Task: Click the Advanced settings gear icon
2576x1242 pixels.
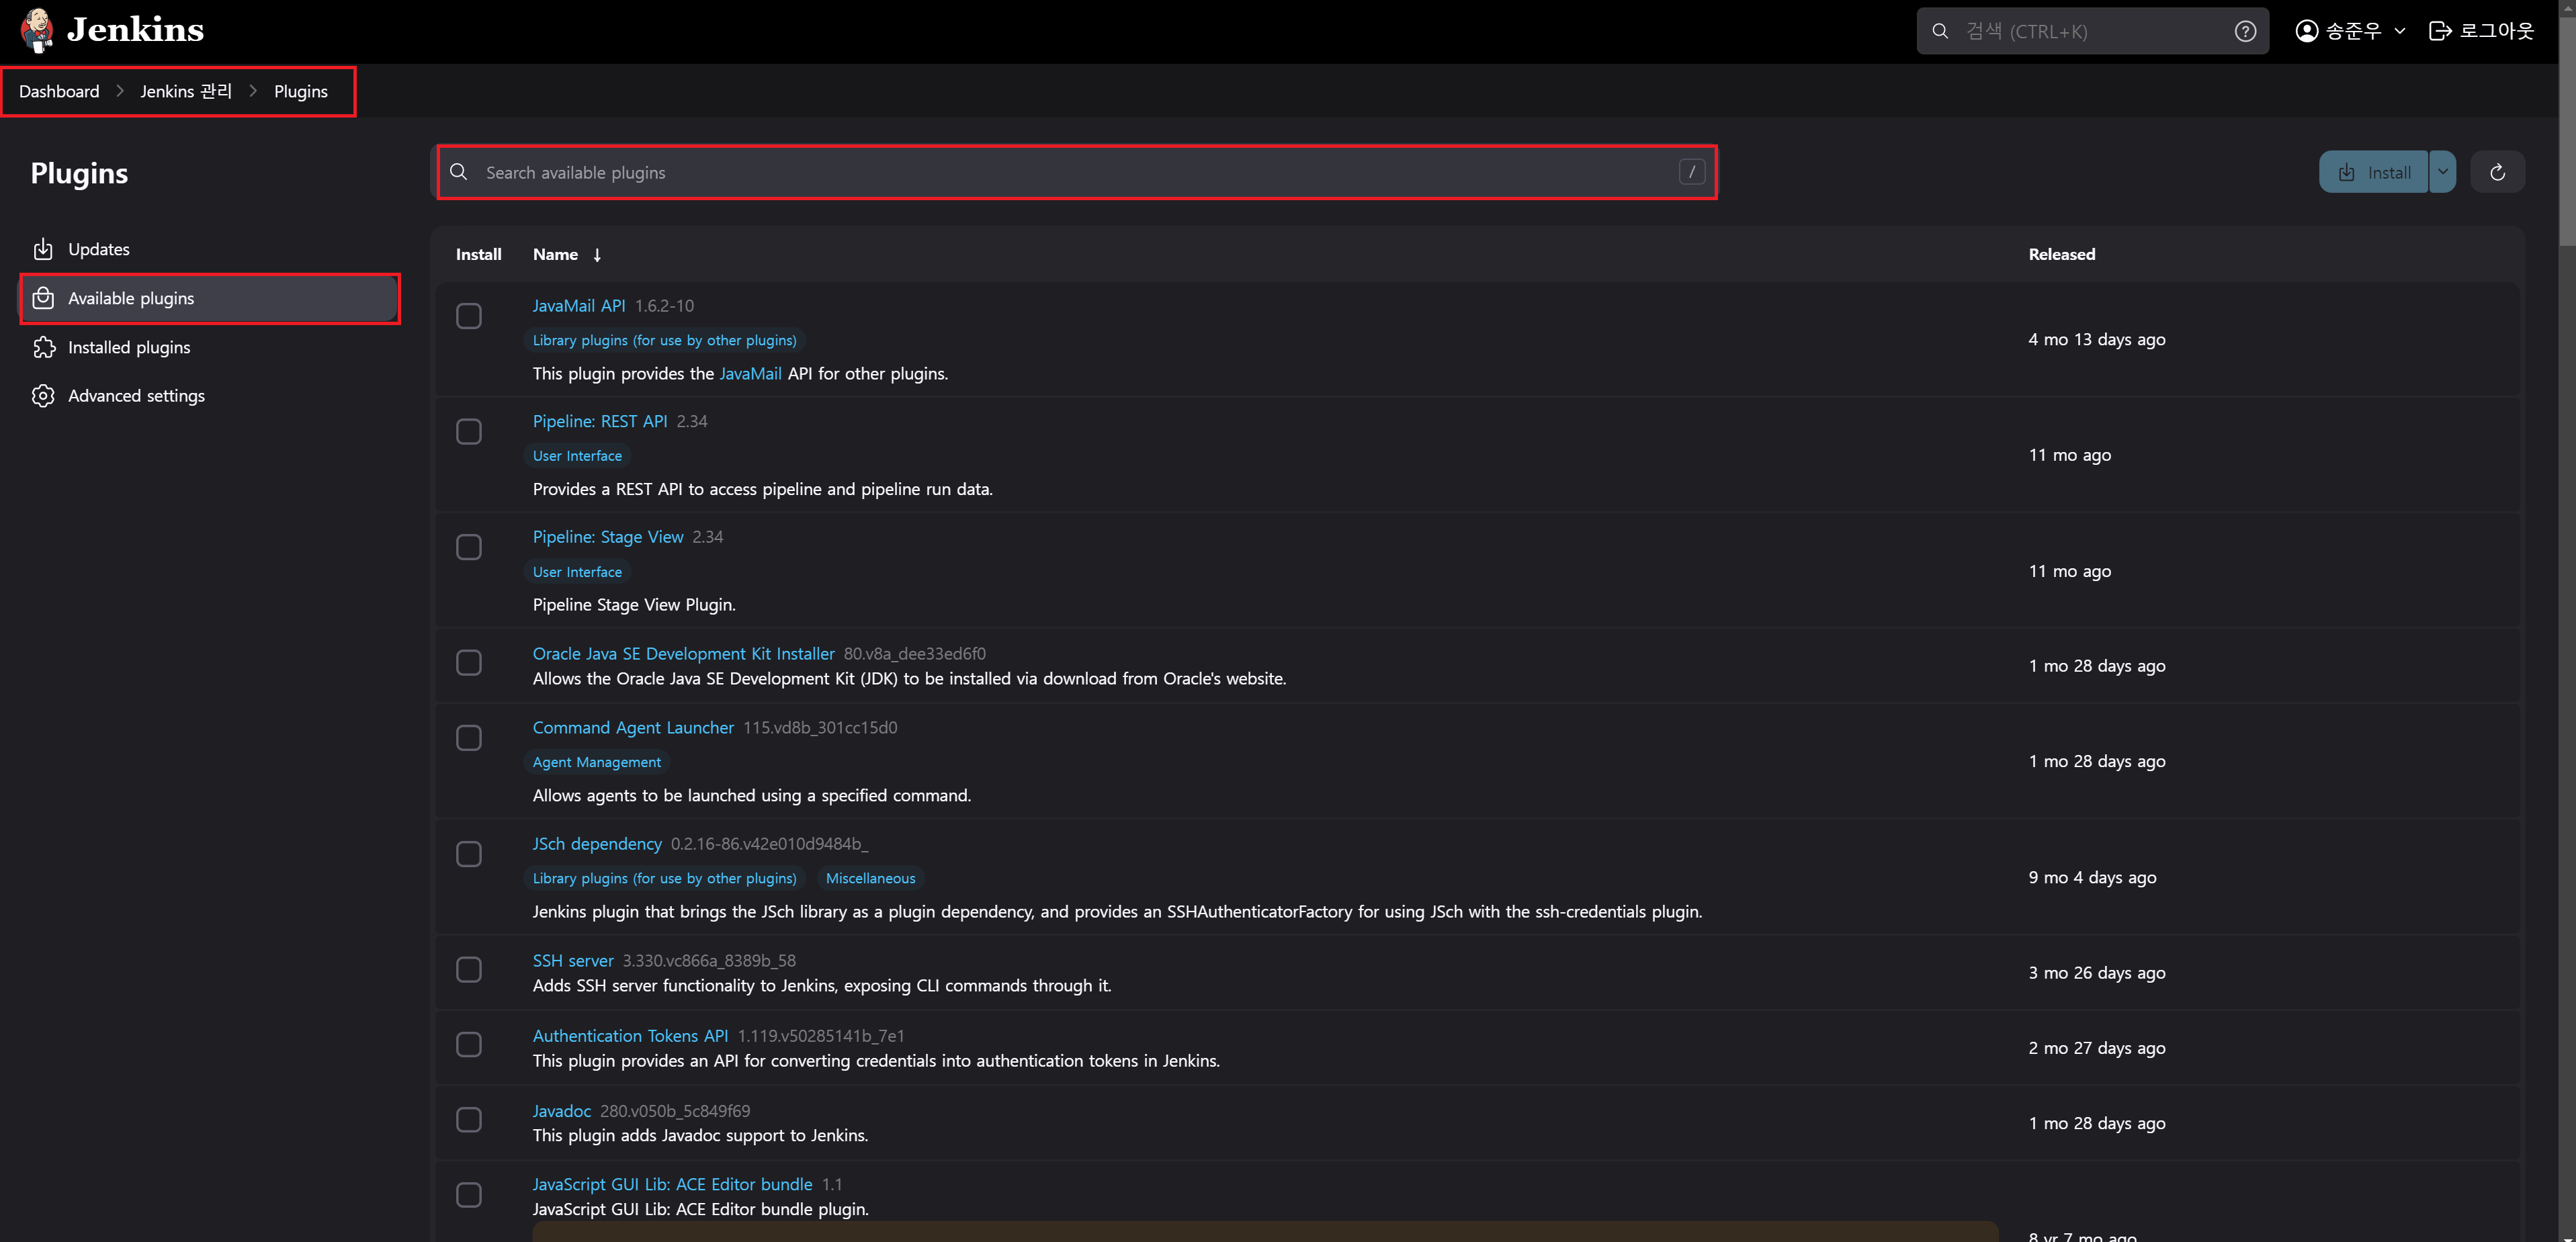Action: tap(43, 396)
